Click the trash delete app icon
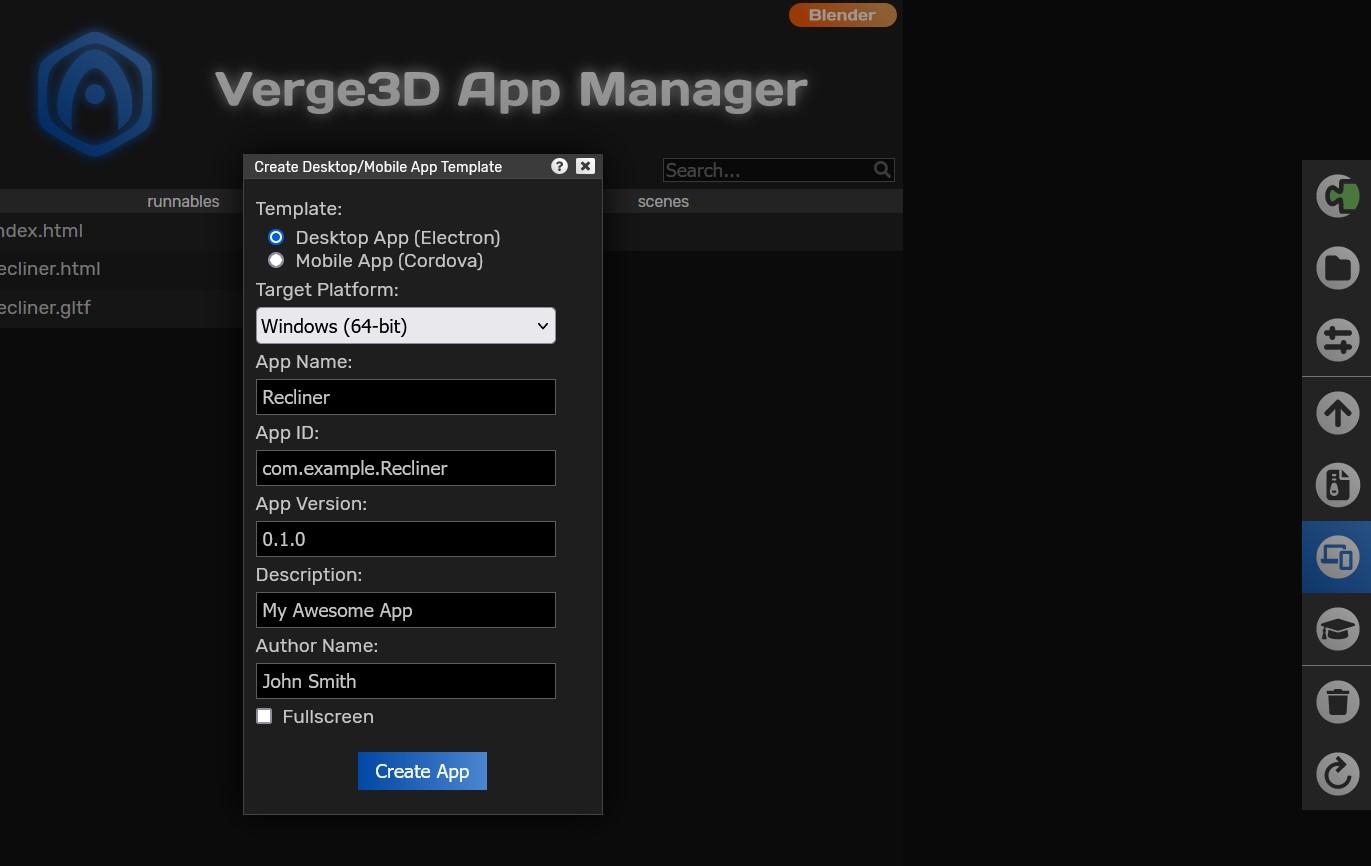The height and width of the screenshot is (866, 1371). [1337, 702]
